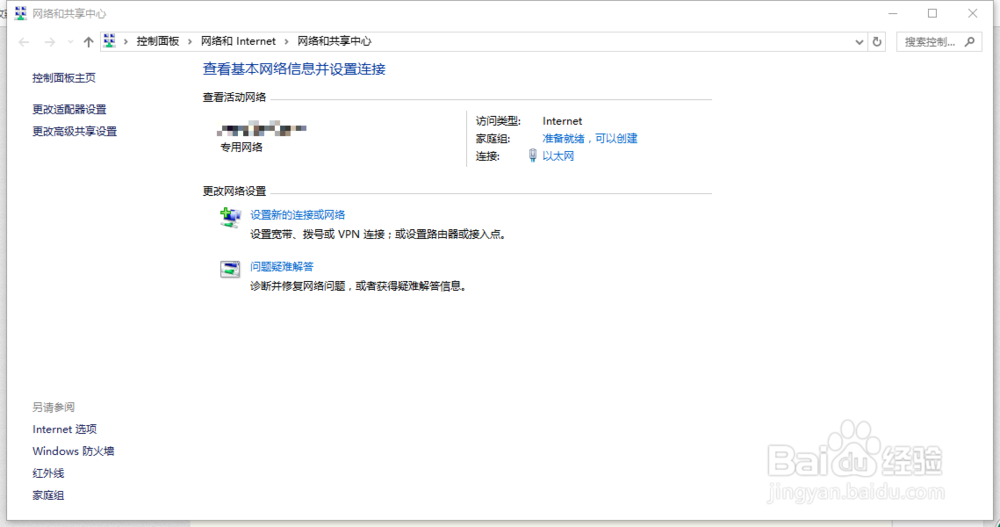Click the 准备就绪，可以创建 homegroup link

[x=590, y=138]
